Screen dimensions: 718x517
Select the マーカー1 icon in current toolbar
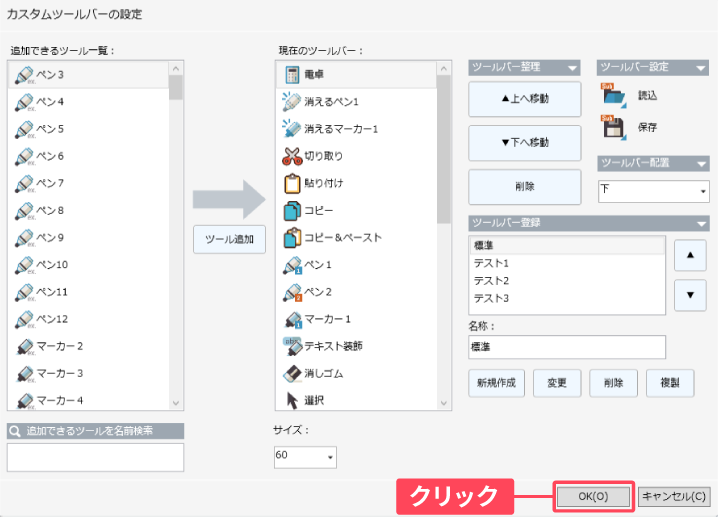[x=293, y=320]
